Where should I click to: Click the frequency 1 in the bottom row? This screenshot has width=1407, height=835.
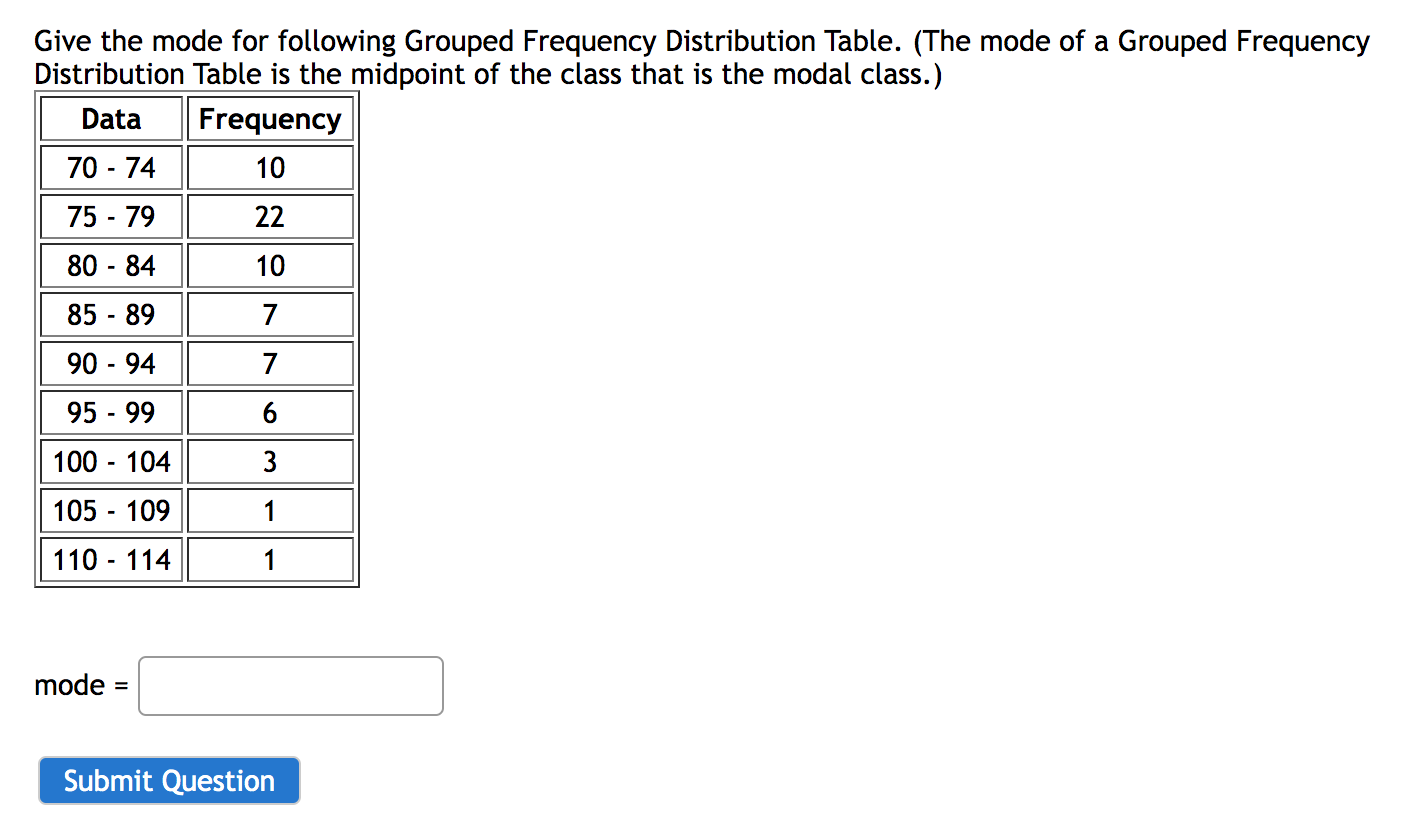pyautogui.click(x=270, y=559)
